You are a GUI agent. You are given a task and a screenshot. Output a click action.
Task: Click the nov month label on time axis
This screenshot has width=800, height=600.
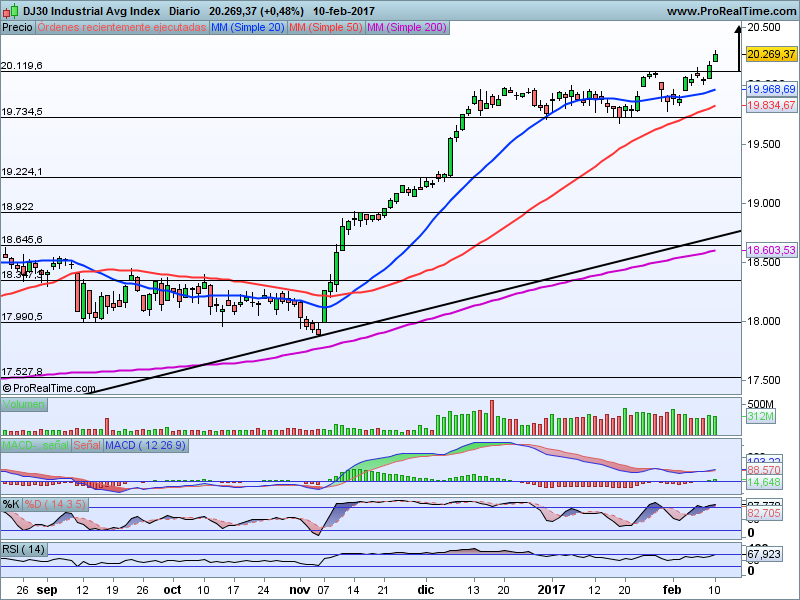tap(299, 590)
